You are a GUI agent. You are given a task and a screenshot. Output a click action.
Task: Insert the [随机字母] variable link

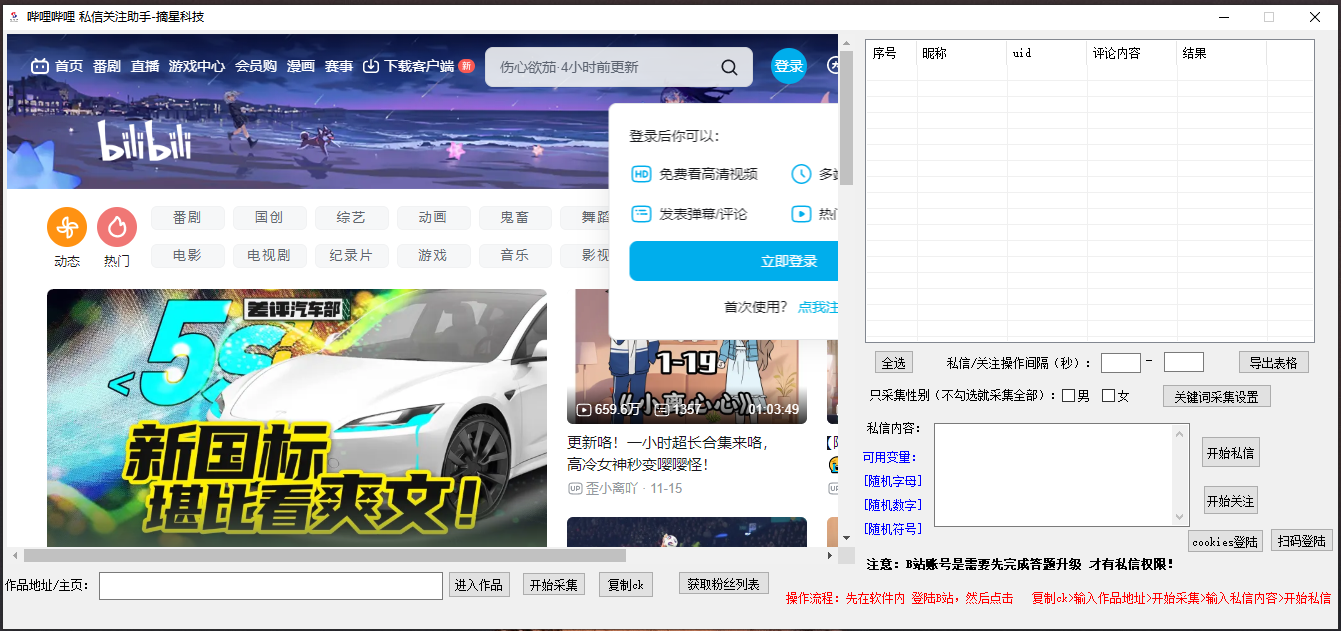click(x=893, y=481)
